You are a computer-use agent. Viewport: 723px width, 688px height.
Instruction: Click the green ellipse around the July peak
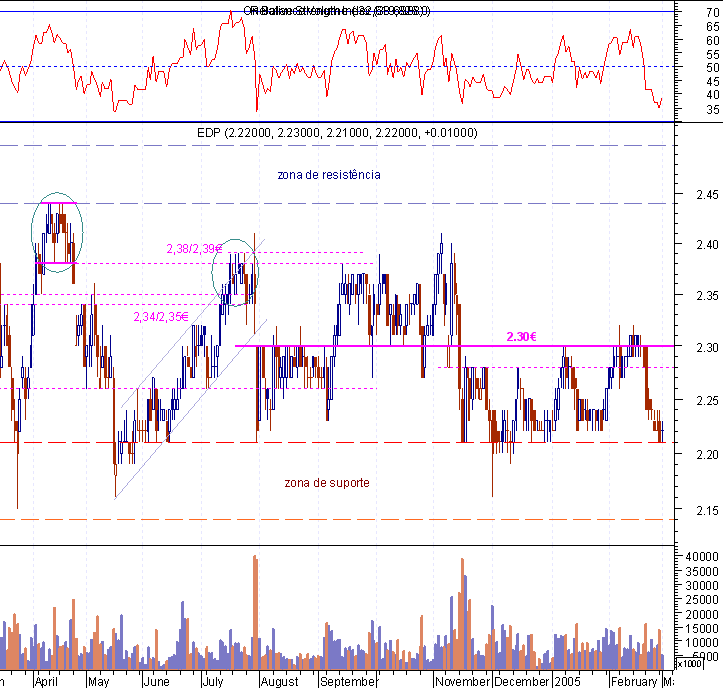pyautogui.click(x=235, y=273)
